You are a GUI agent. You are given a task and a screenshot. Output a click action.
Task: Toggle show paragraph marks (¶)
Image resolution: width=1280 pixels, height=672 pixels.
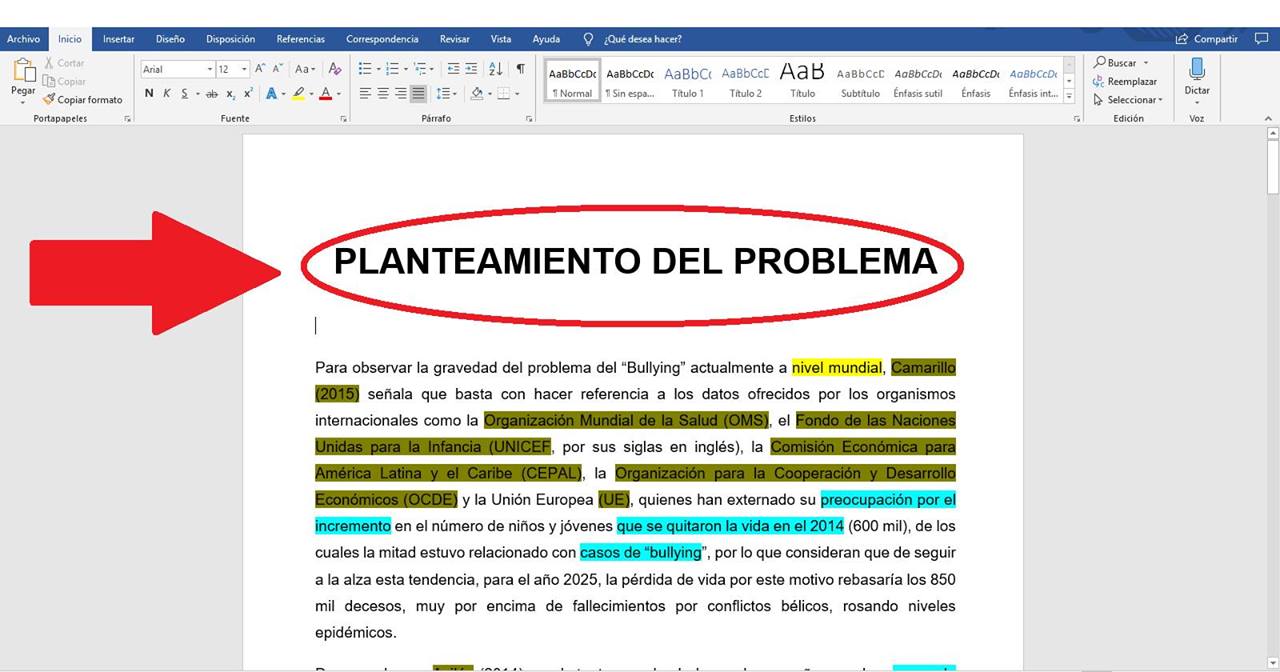point(520,69)
